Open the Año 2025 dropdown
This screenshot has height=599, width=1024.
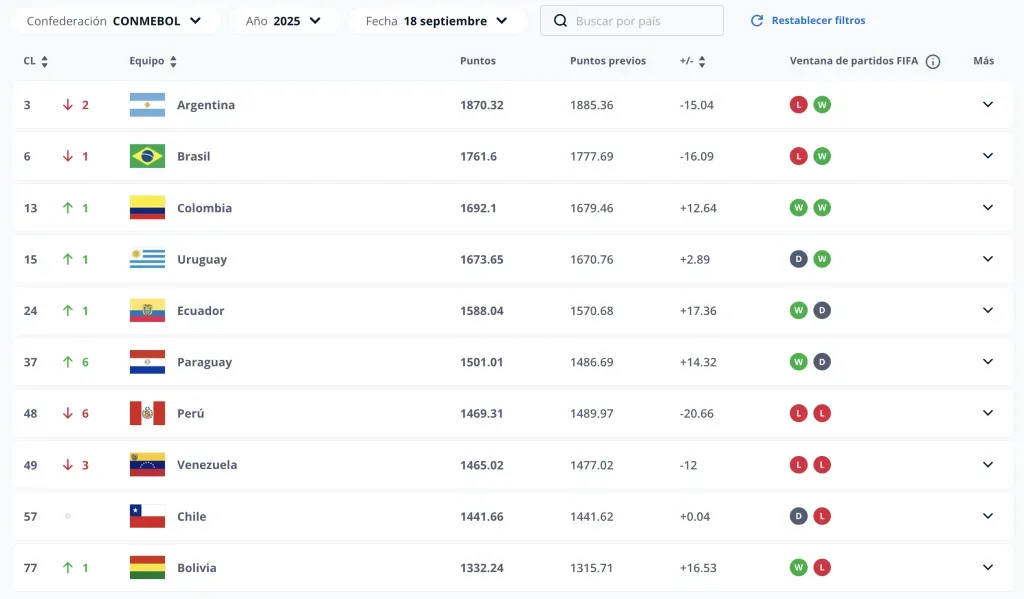(x=283, y=21)
